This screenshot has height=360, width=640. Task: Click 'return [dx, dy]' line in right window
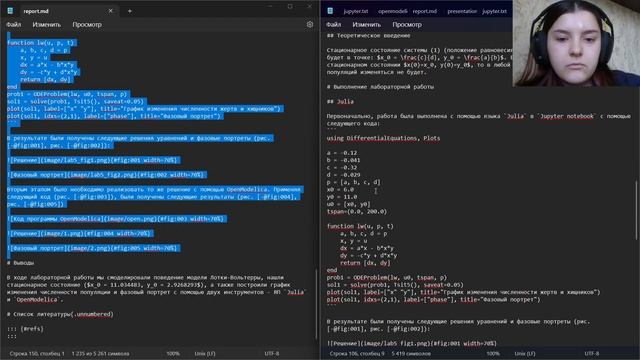pos(365,263)
